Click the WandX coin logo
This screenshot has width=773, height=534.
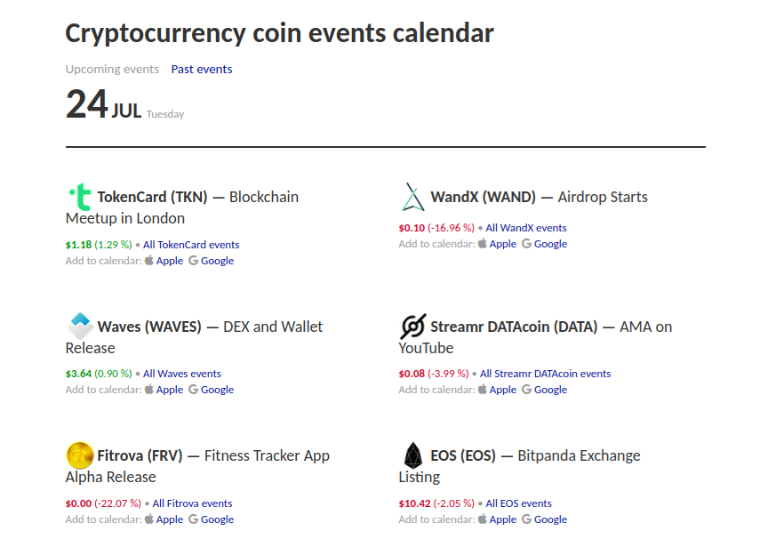(x=413, y=197)
